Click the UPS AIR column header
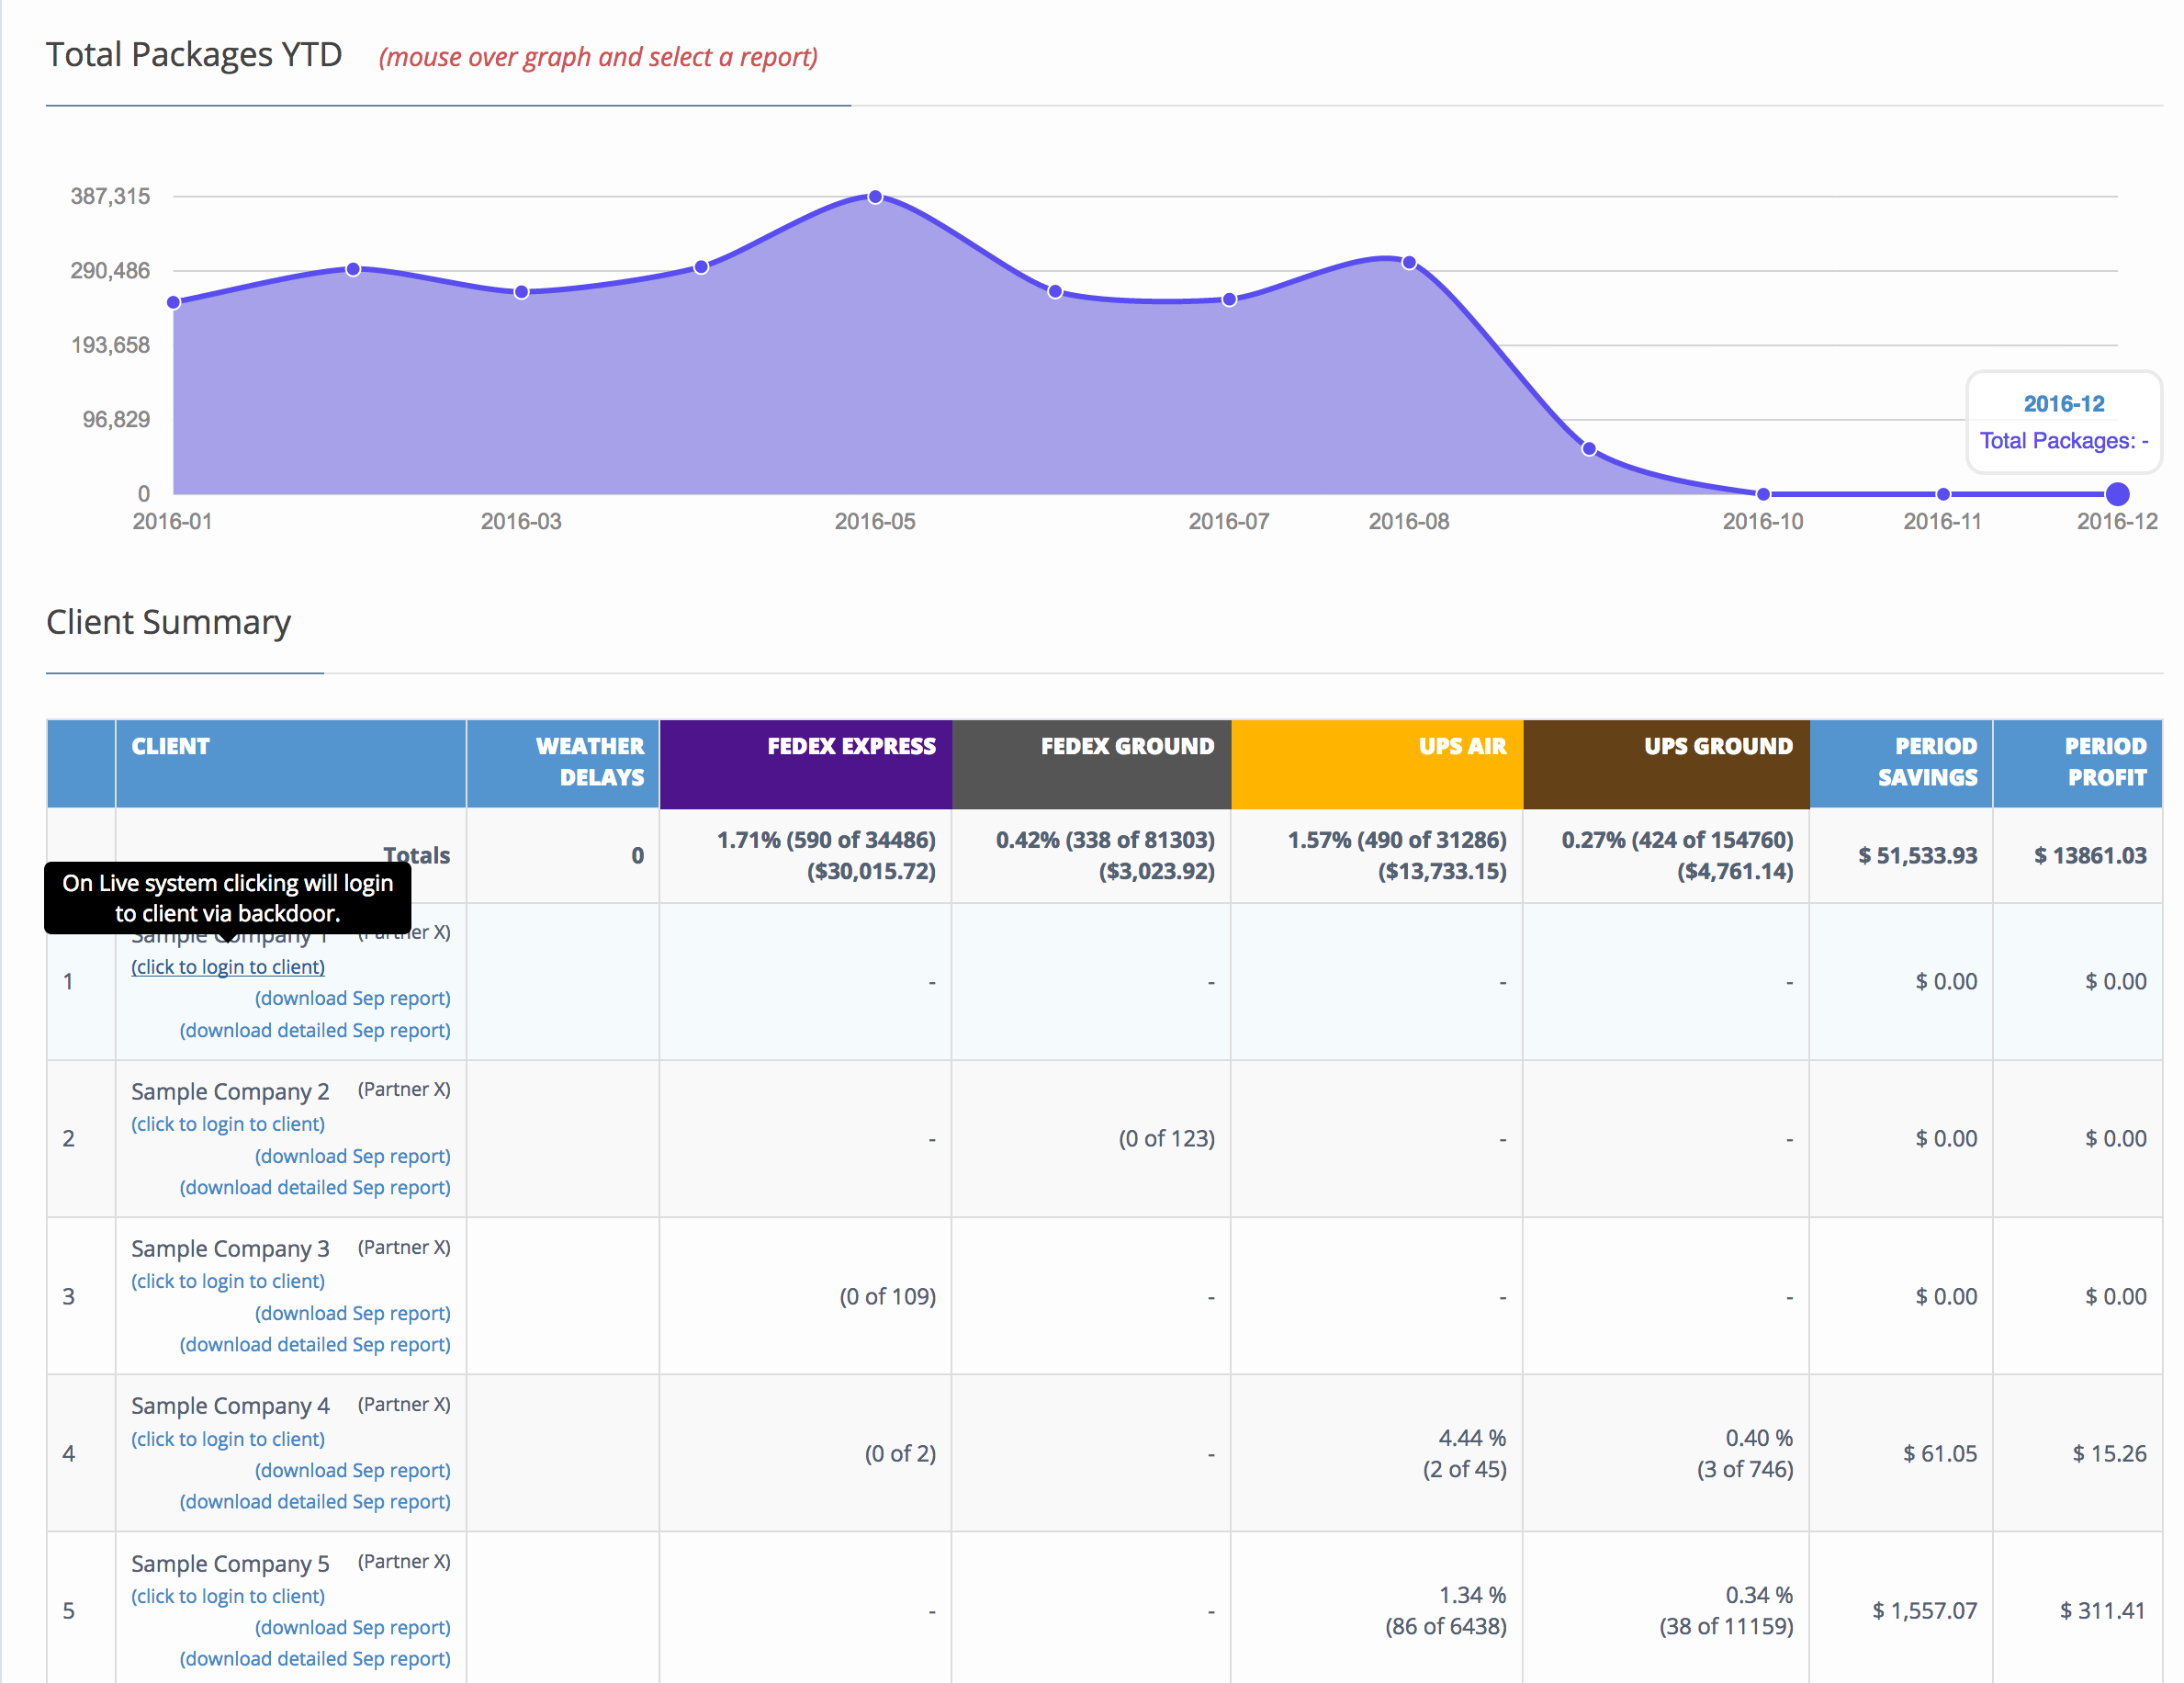 pos(1461,746)
